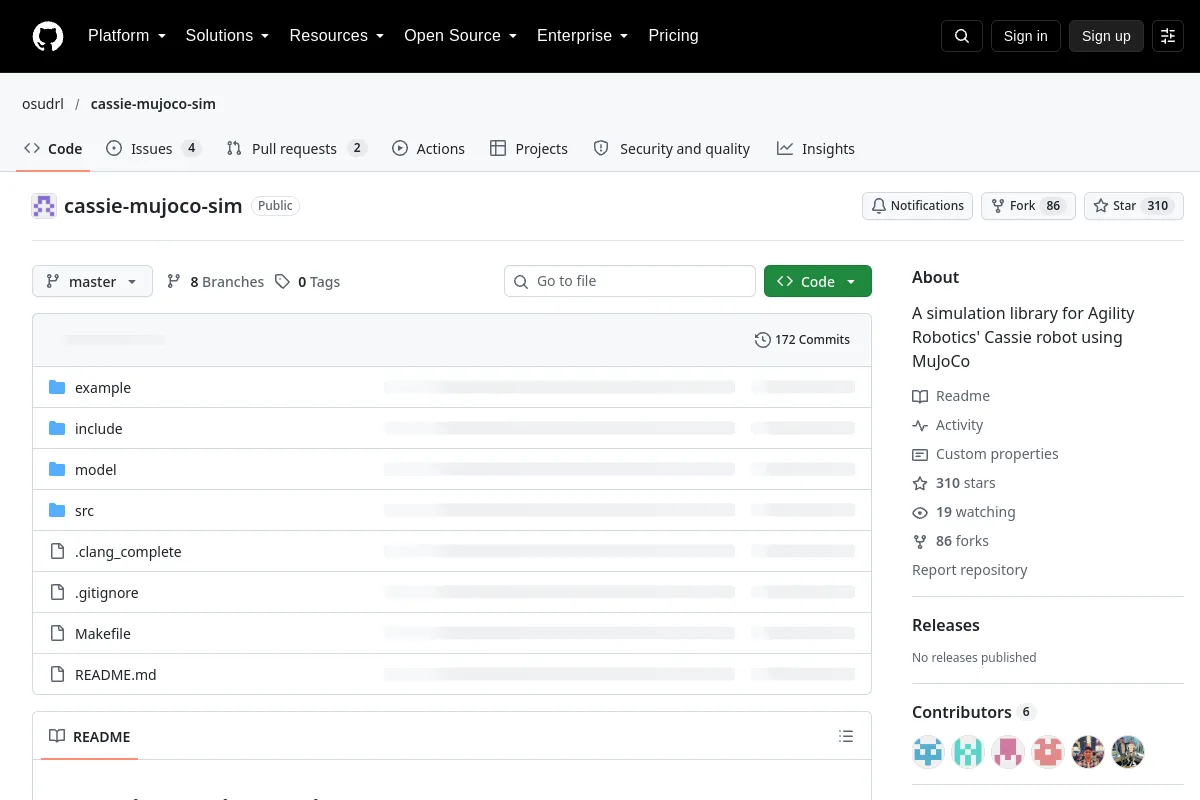
Task: Click the Sign up button
Action: (x=1106, y=36)
